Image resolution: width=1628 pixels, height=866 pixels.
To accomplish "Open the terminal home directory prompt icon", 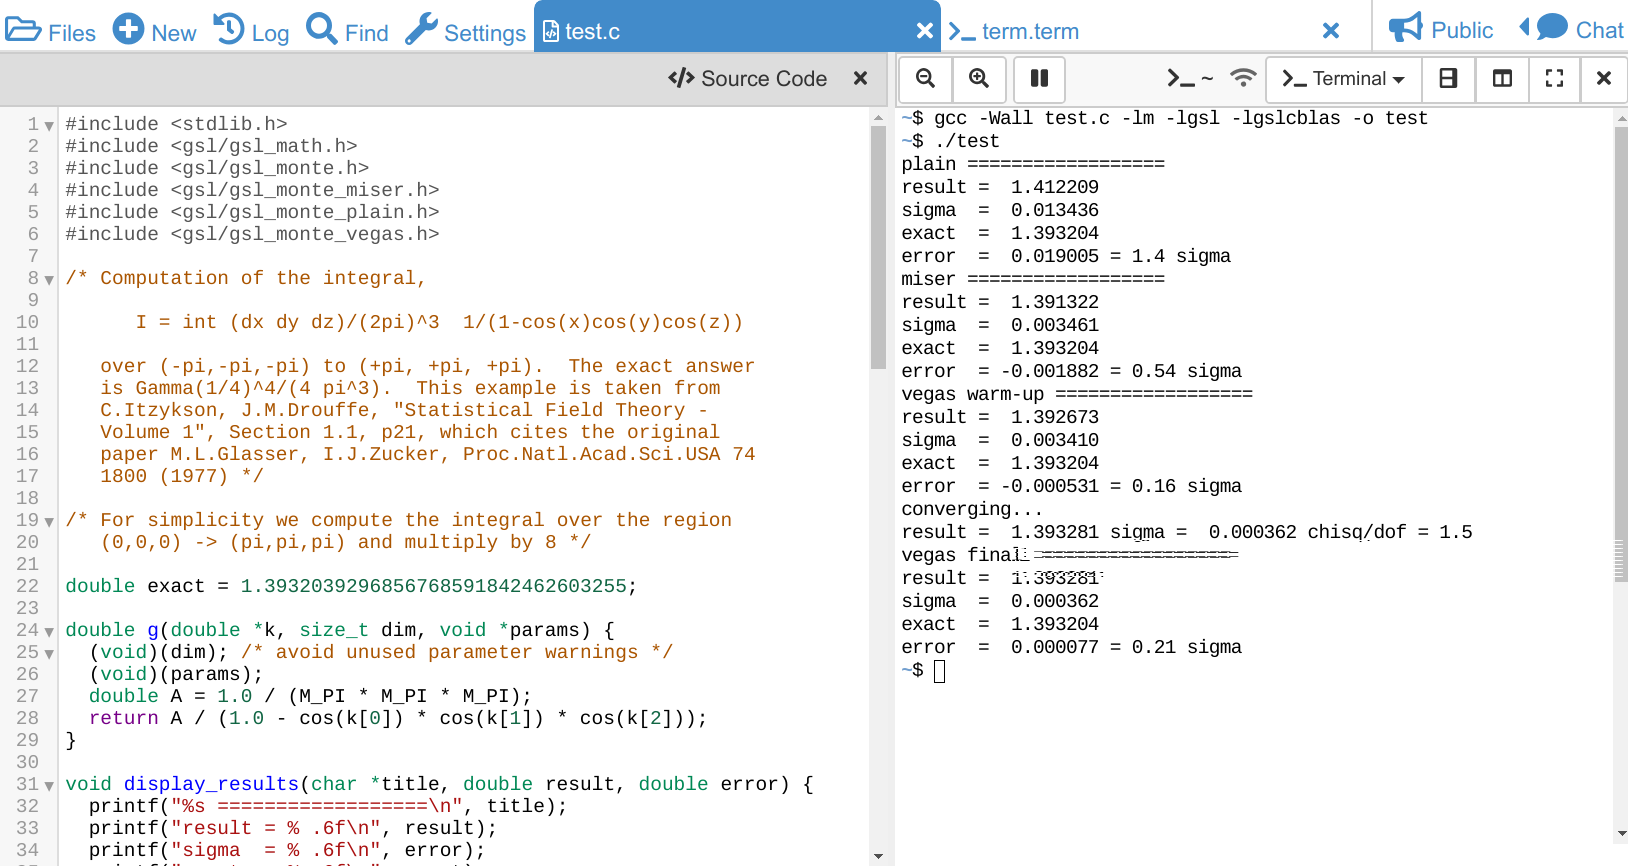I will 1189,78.
